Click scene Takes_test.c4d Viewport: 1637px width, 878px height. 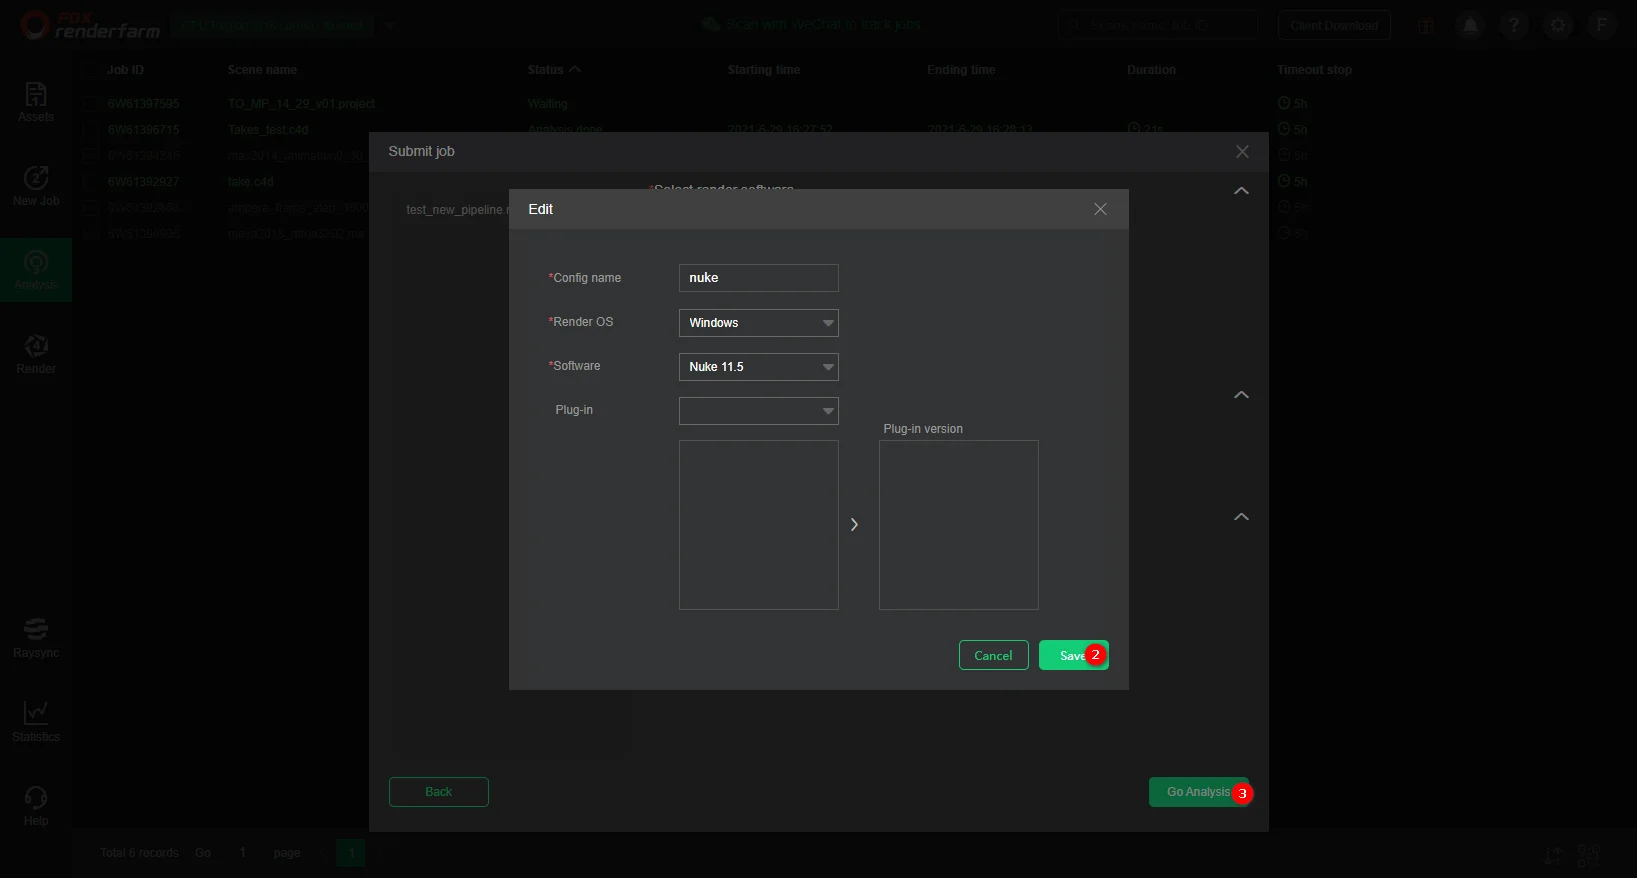point(268,130)
